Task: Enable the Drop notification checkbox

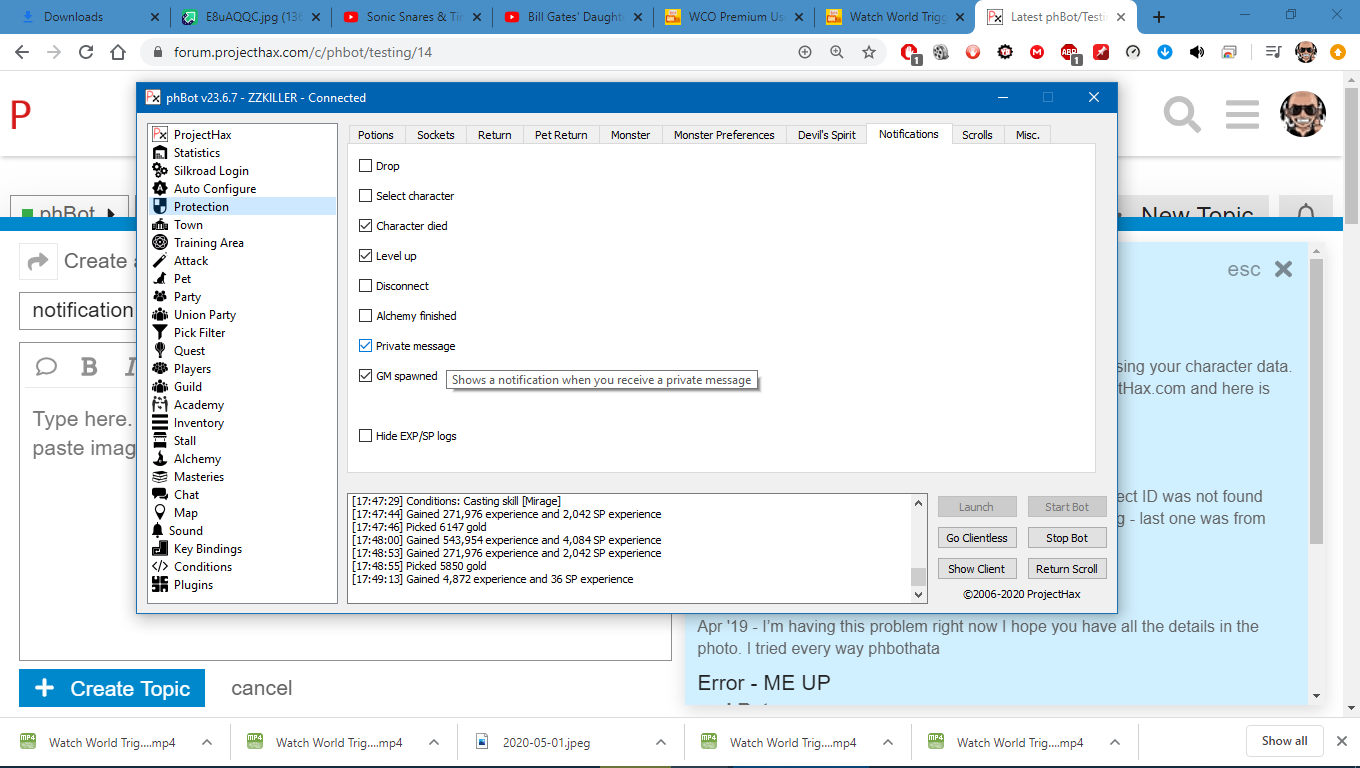Action: tap(366, 166)
